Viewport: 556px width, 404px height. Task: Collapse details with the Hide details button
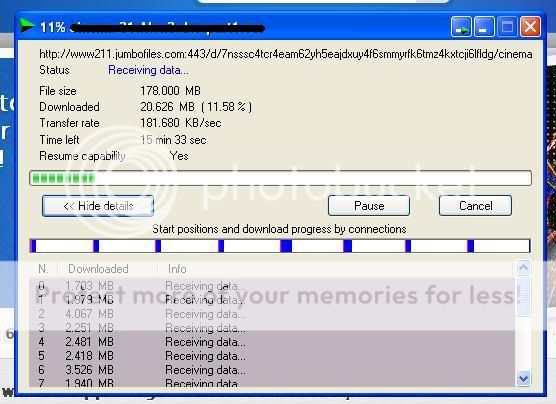pos(98,206)
